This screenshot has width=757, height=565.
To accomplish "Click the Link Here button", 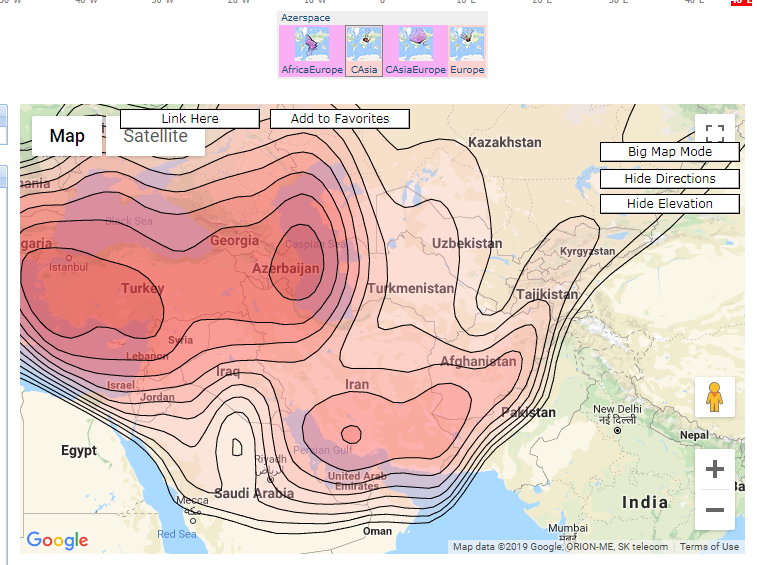I will point(190,119).
